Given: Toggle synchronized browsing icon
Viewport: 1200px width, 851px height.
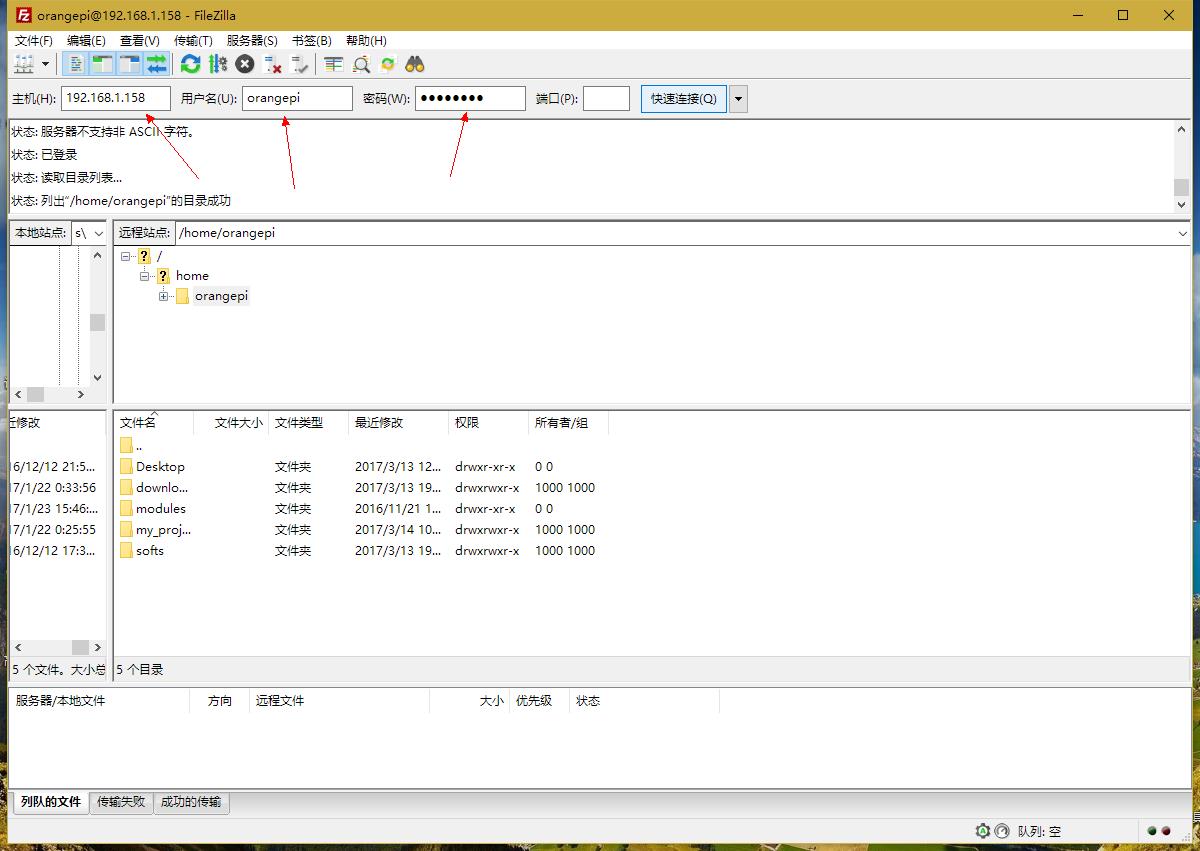Looking at the screenshot, I should [388, 64].
